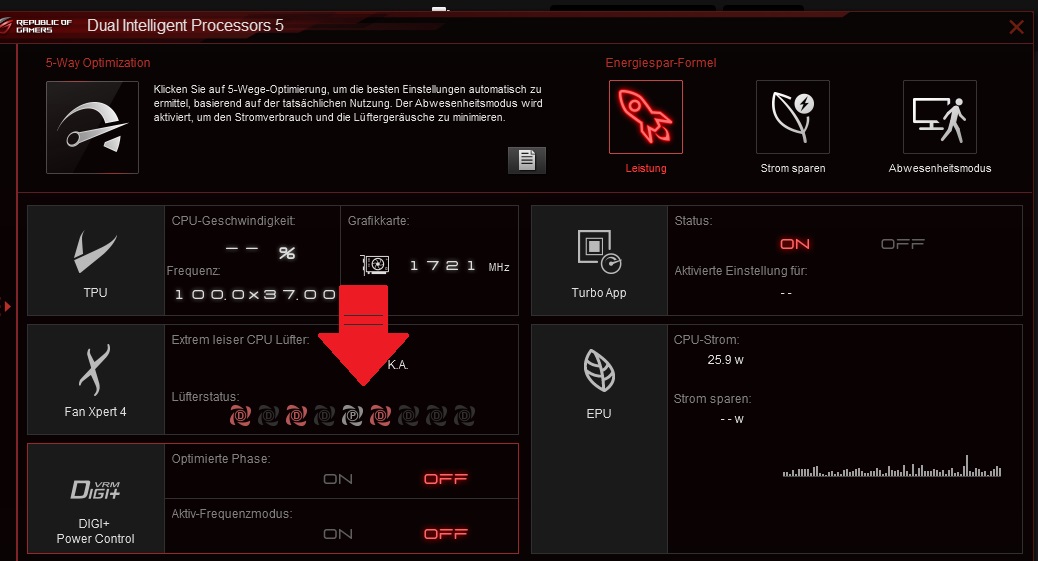Click the '-- w' power saving value
Screen dimensions: 1038x561
[731, 419]
